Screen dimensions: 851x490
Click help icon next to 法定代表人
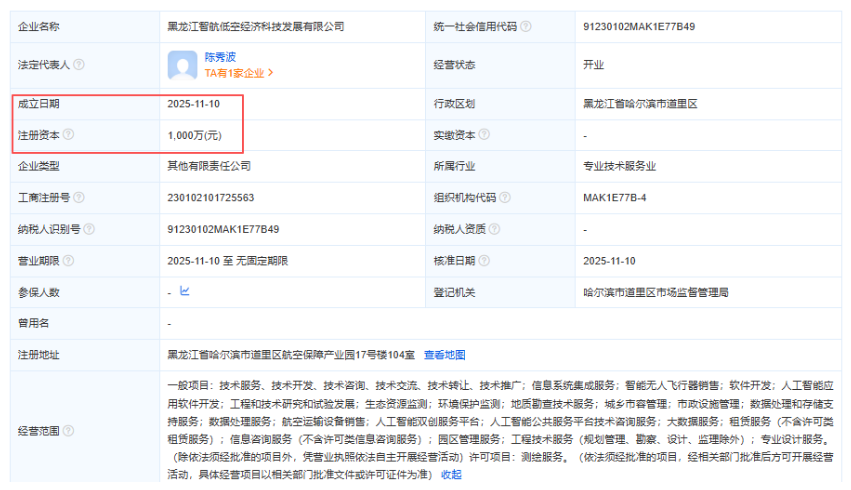tap(79, 65)
